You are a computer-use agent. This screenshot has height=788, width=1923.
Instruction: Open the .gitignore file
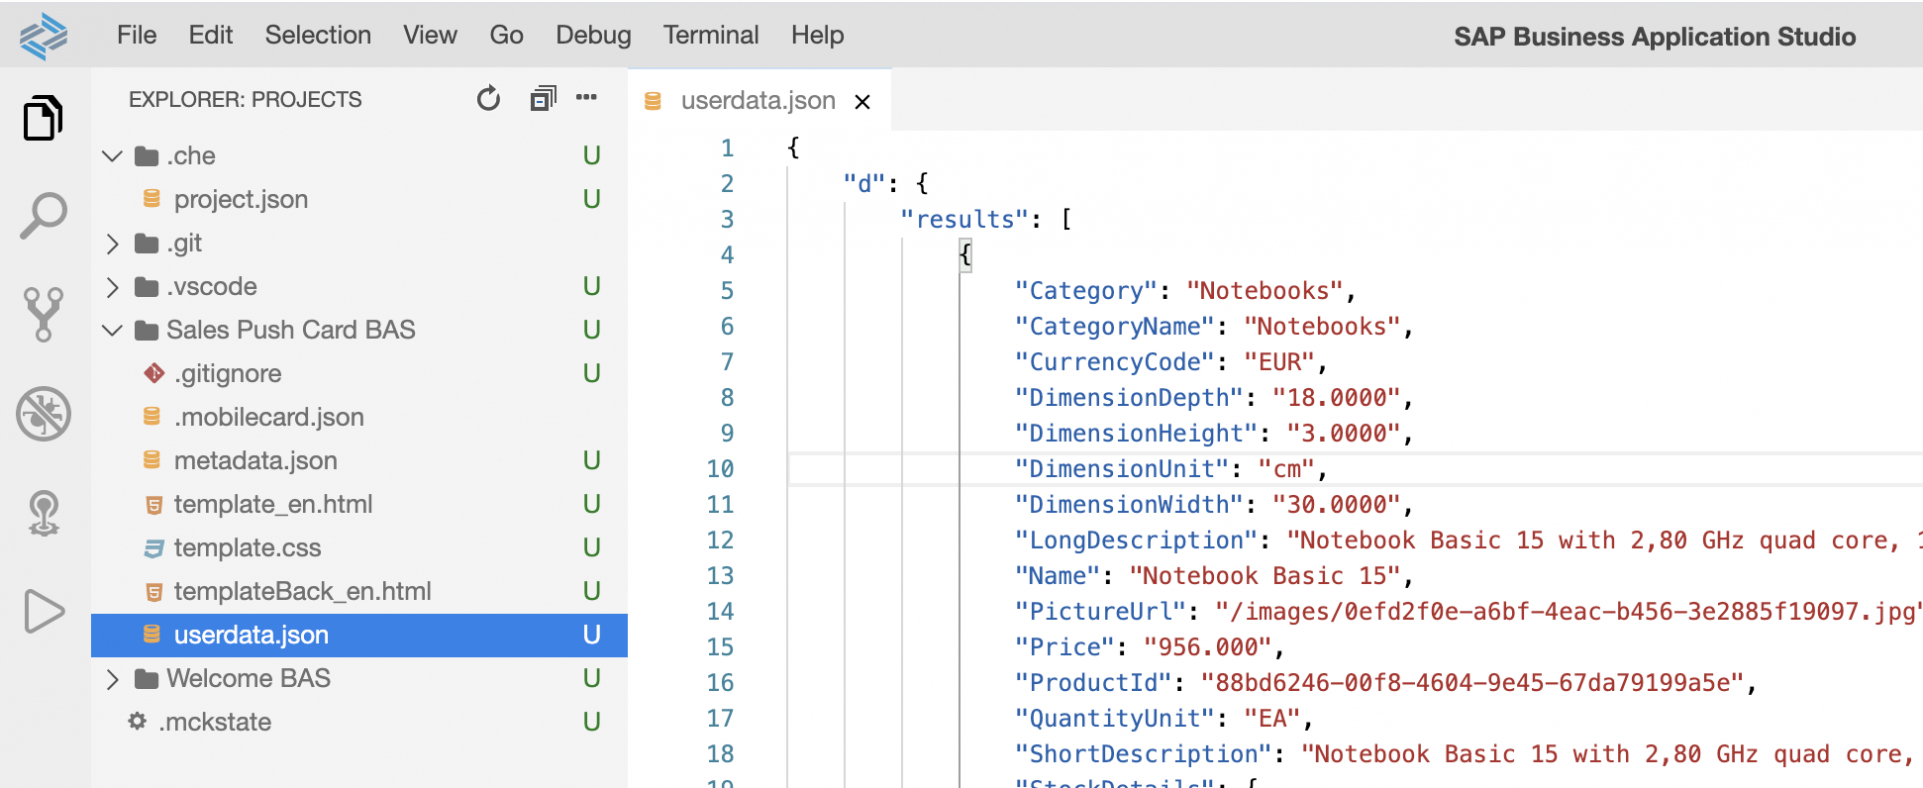point(228,373)
